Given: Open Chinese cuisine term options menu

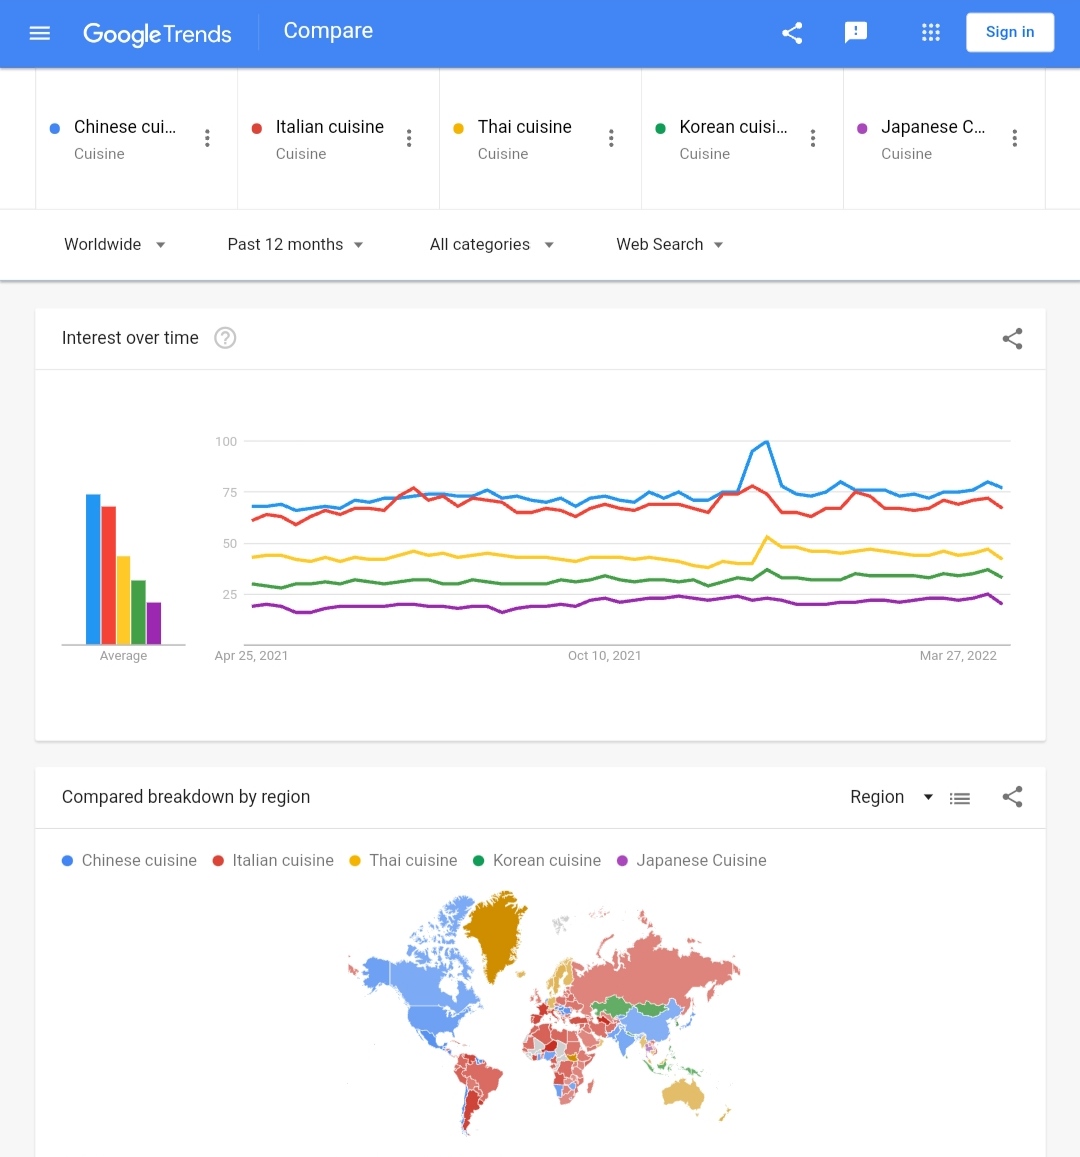Looking at the screenshot, I should pos(207,138).
